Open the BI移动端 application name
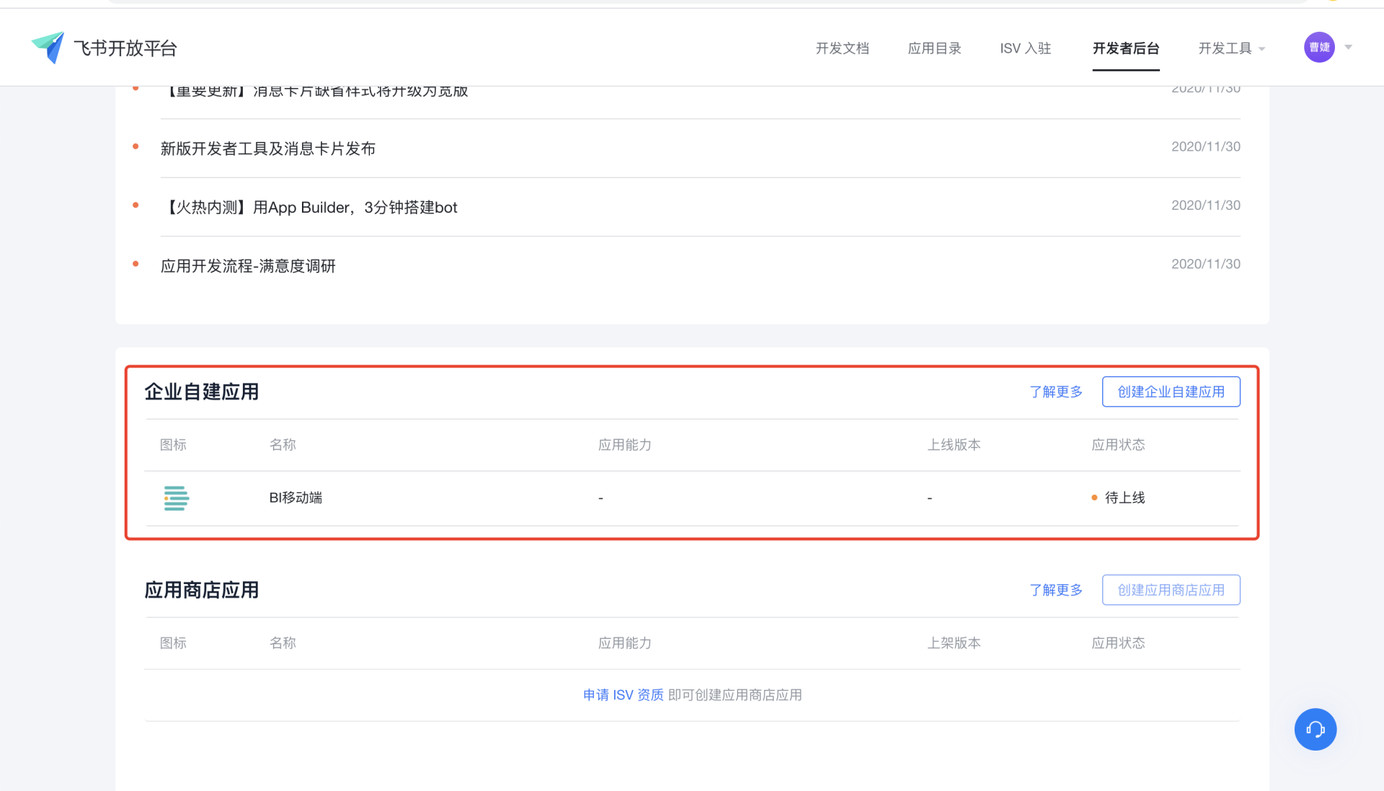 [x=295, y=498]
